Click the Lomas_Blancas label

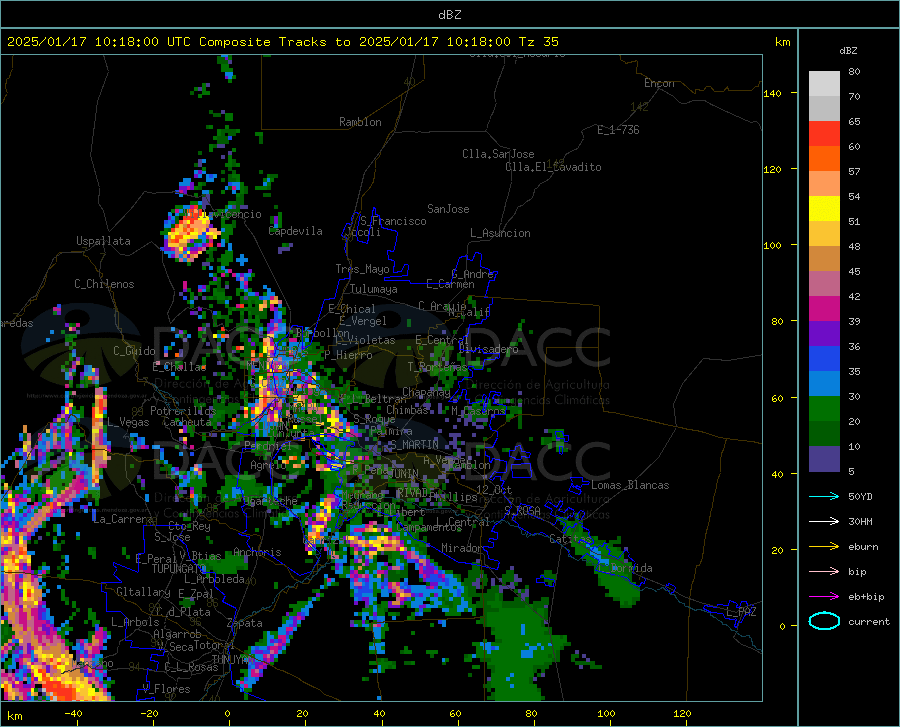point(630,485)
